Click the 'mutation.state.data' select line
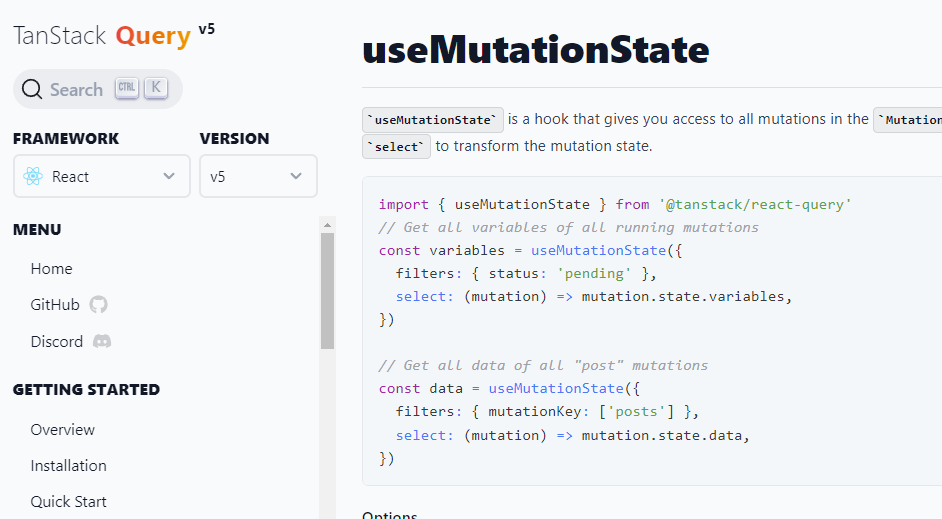Screen dimensions: 942x519 coord(573,435)
